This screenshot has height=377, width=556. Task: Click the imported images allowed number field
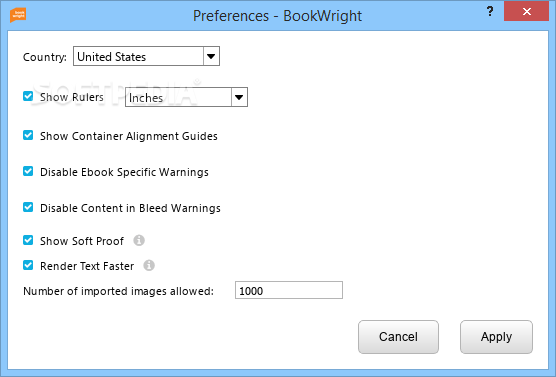[x=289, y=290]
